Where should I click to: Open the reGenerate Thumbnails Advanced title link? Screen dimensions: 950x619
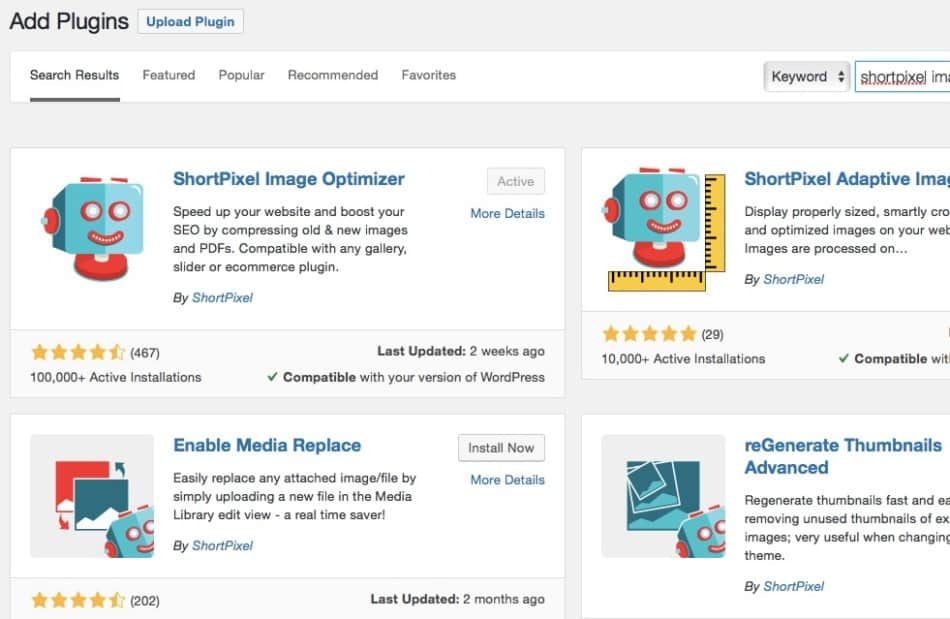pyautogui.click(x=843, y=456)
